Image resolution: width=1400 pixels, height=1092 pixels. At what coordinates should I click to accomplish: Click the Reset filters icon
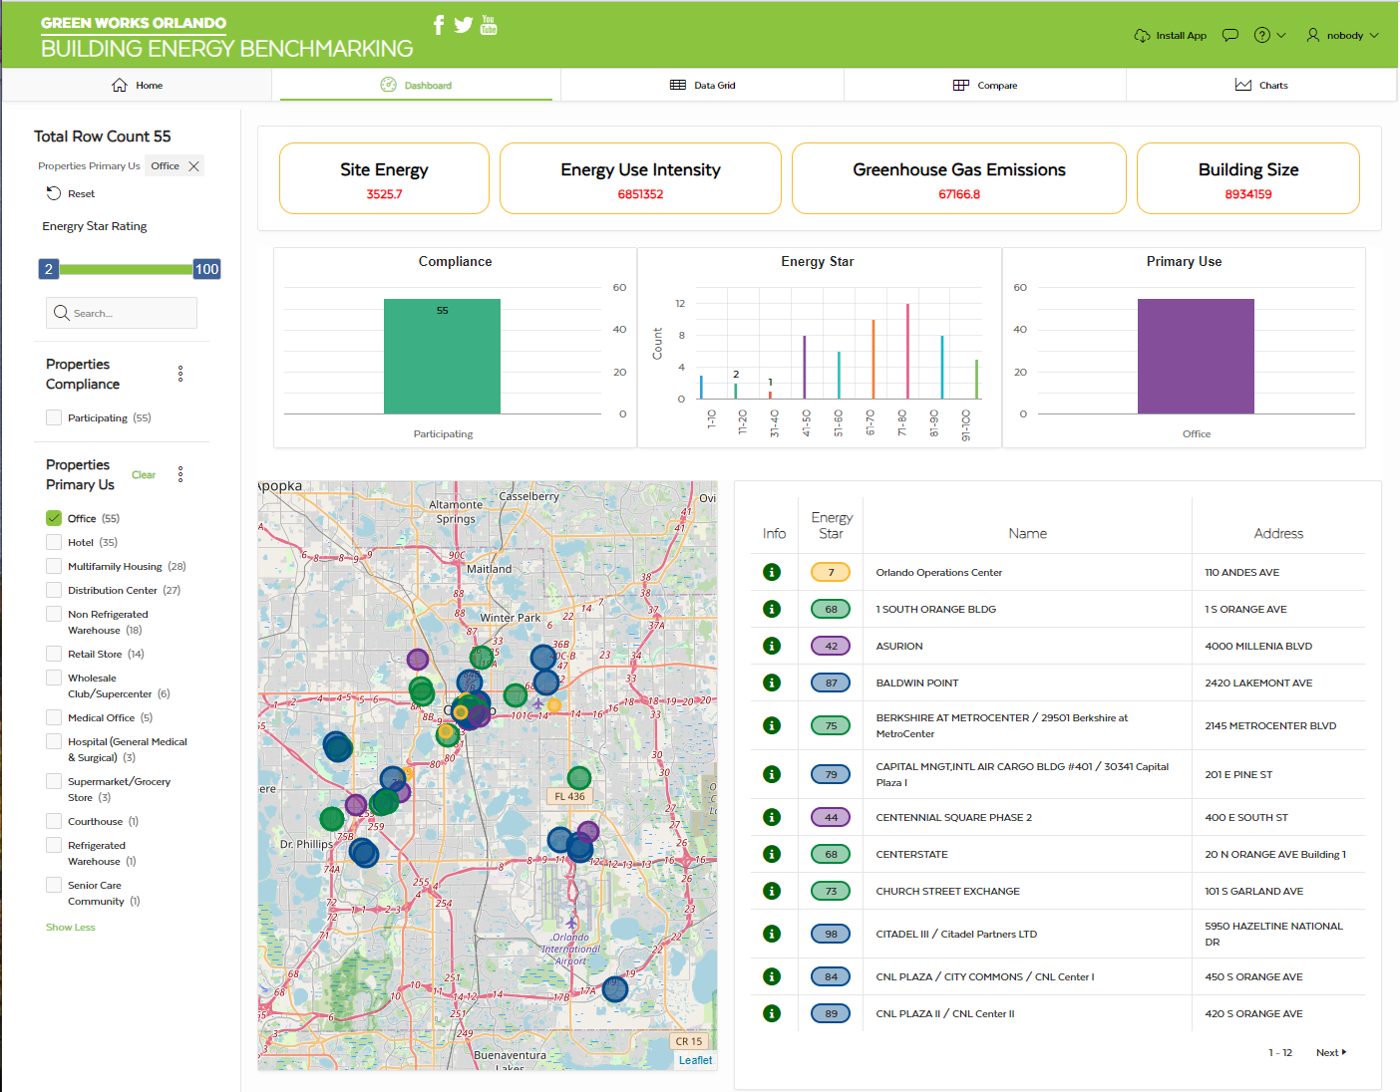click(54, 193)
